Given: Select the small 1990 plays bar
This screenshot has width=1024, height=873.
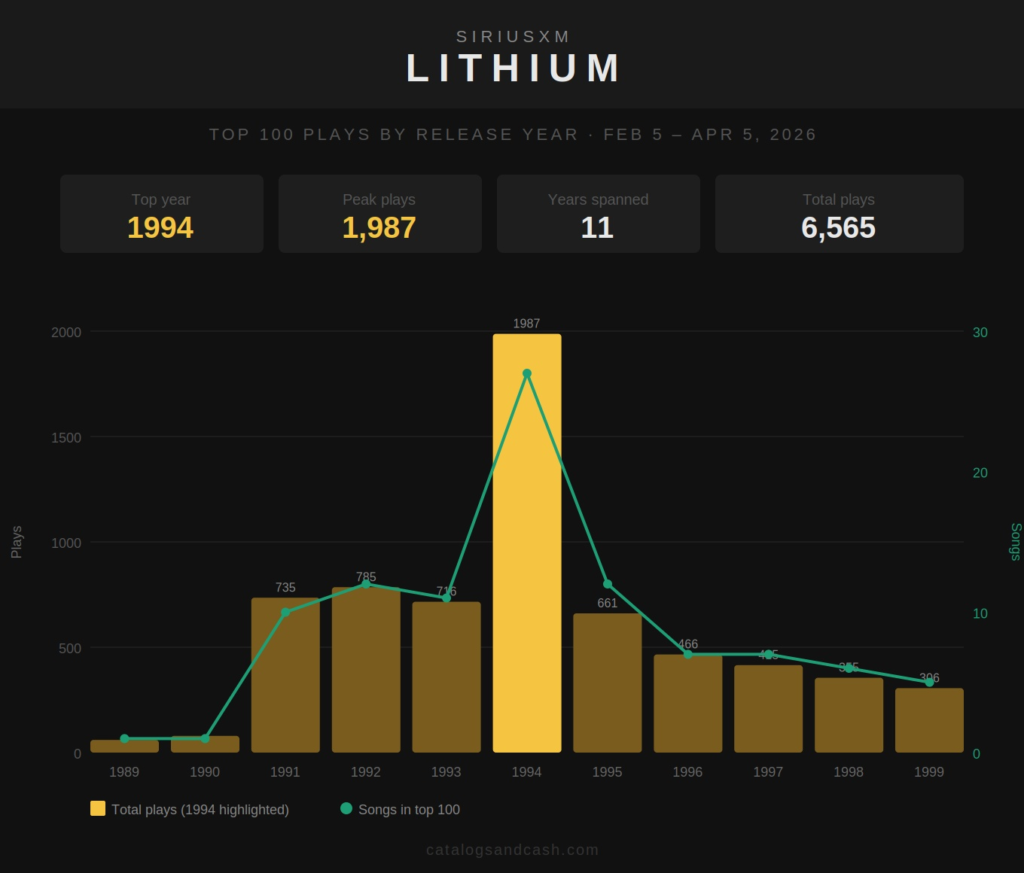Looking at the screenshot, I should coord(205,744).
